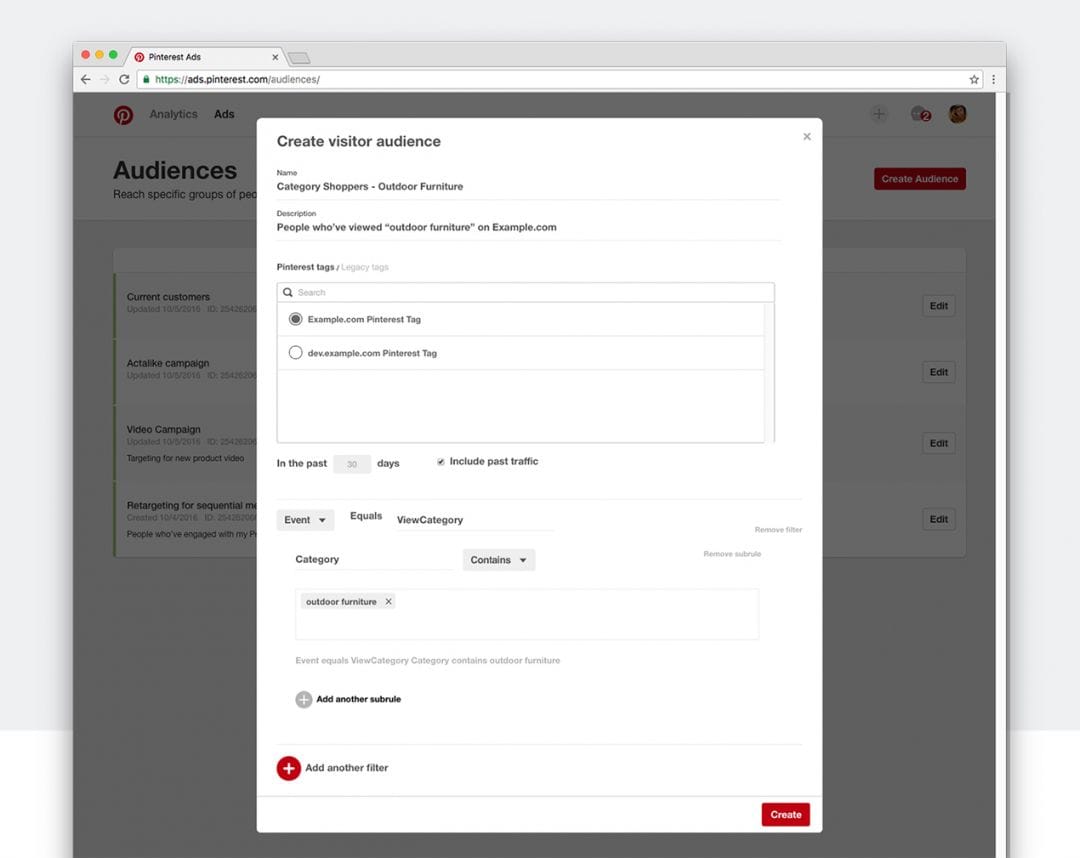Switch to the Ads navigation item
The width and height of the screenshot is (1080, 858).
224,114
